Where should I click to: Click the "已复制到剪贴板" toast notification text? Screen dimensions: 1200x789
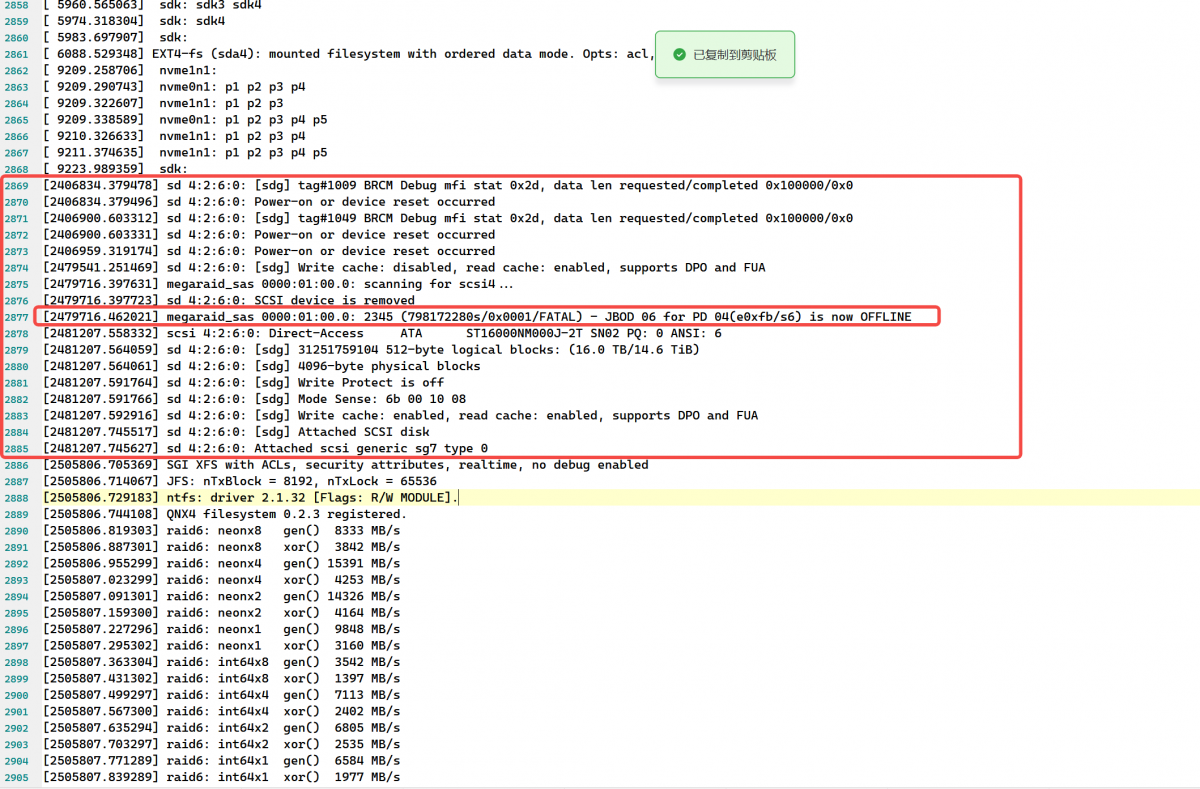click(x=734, y=55)
